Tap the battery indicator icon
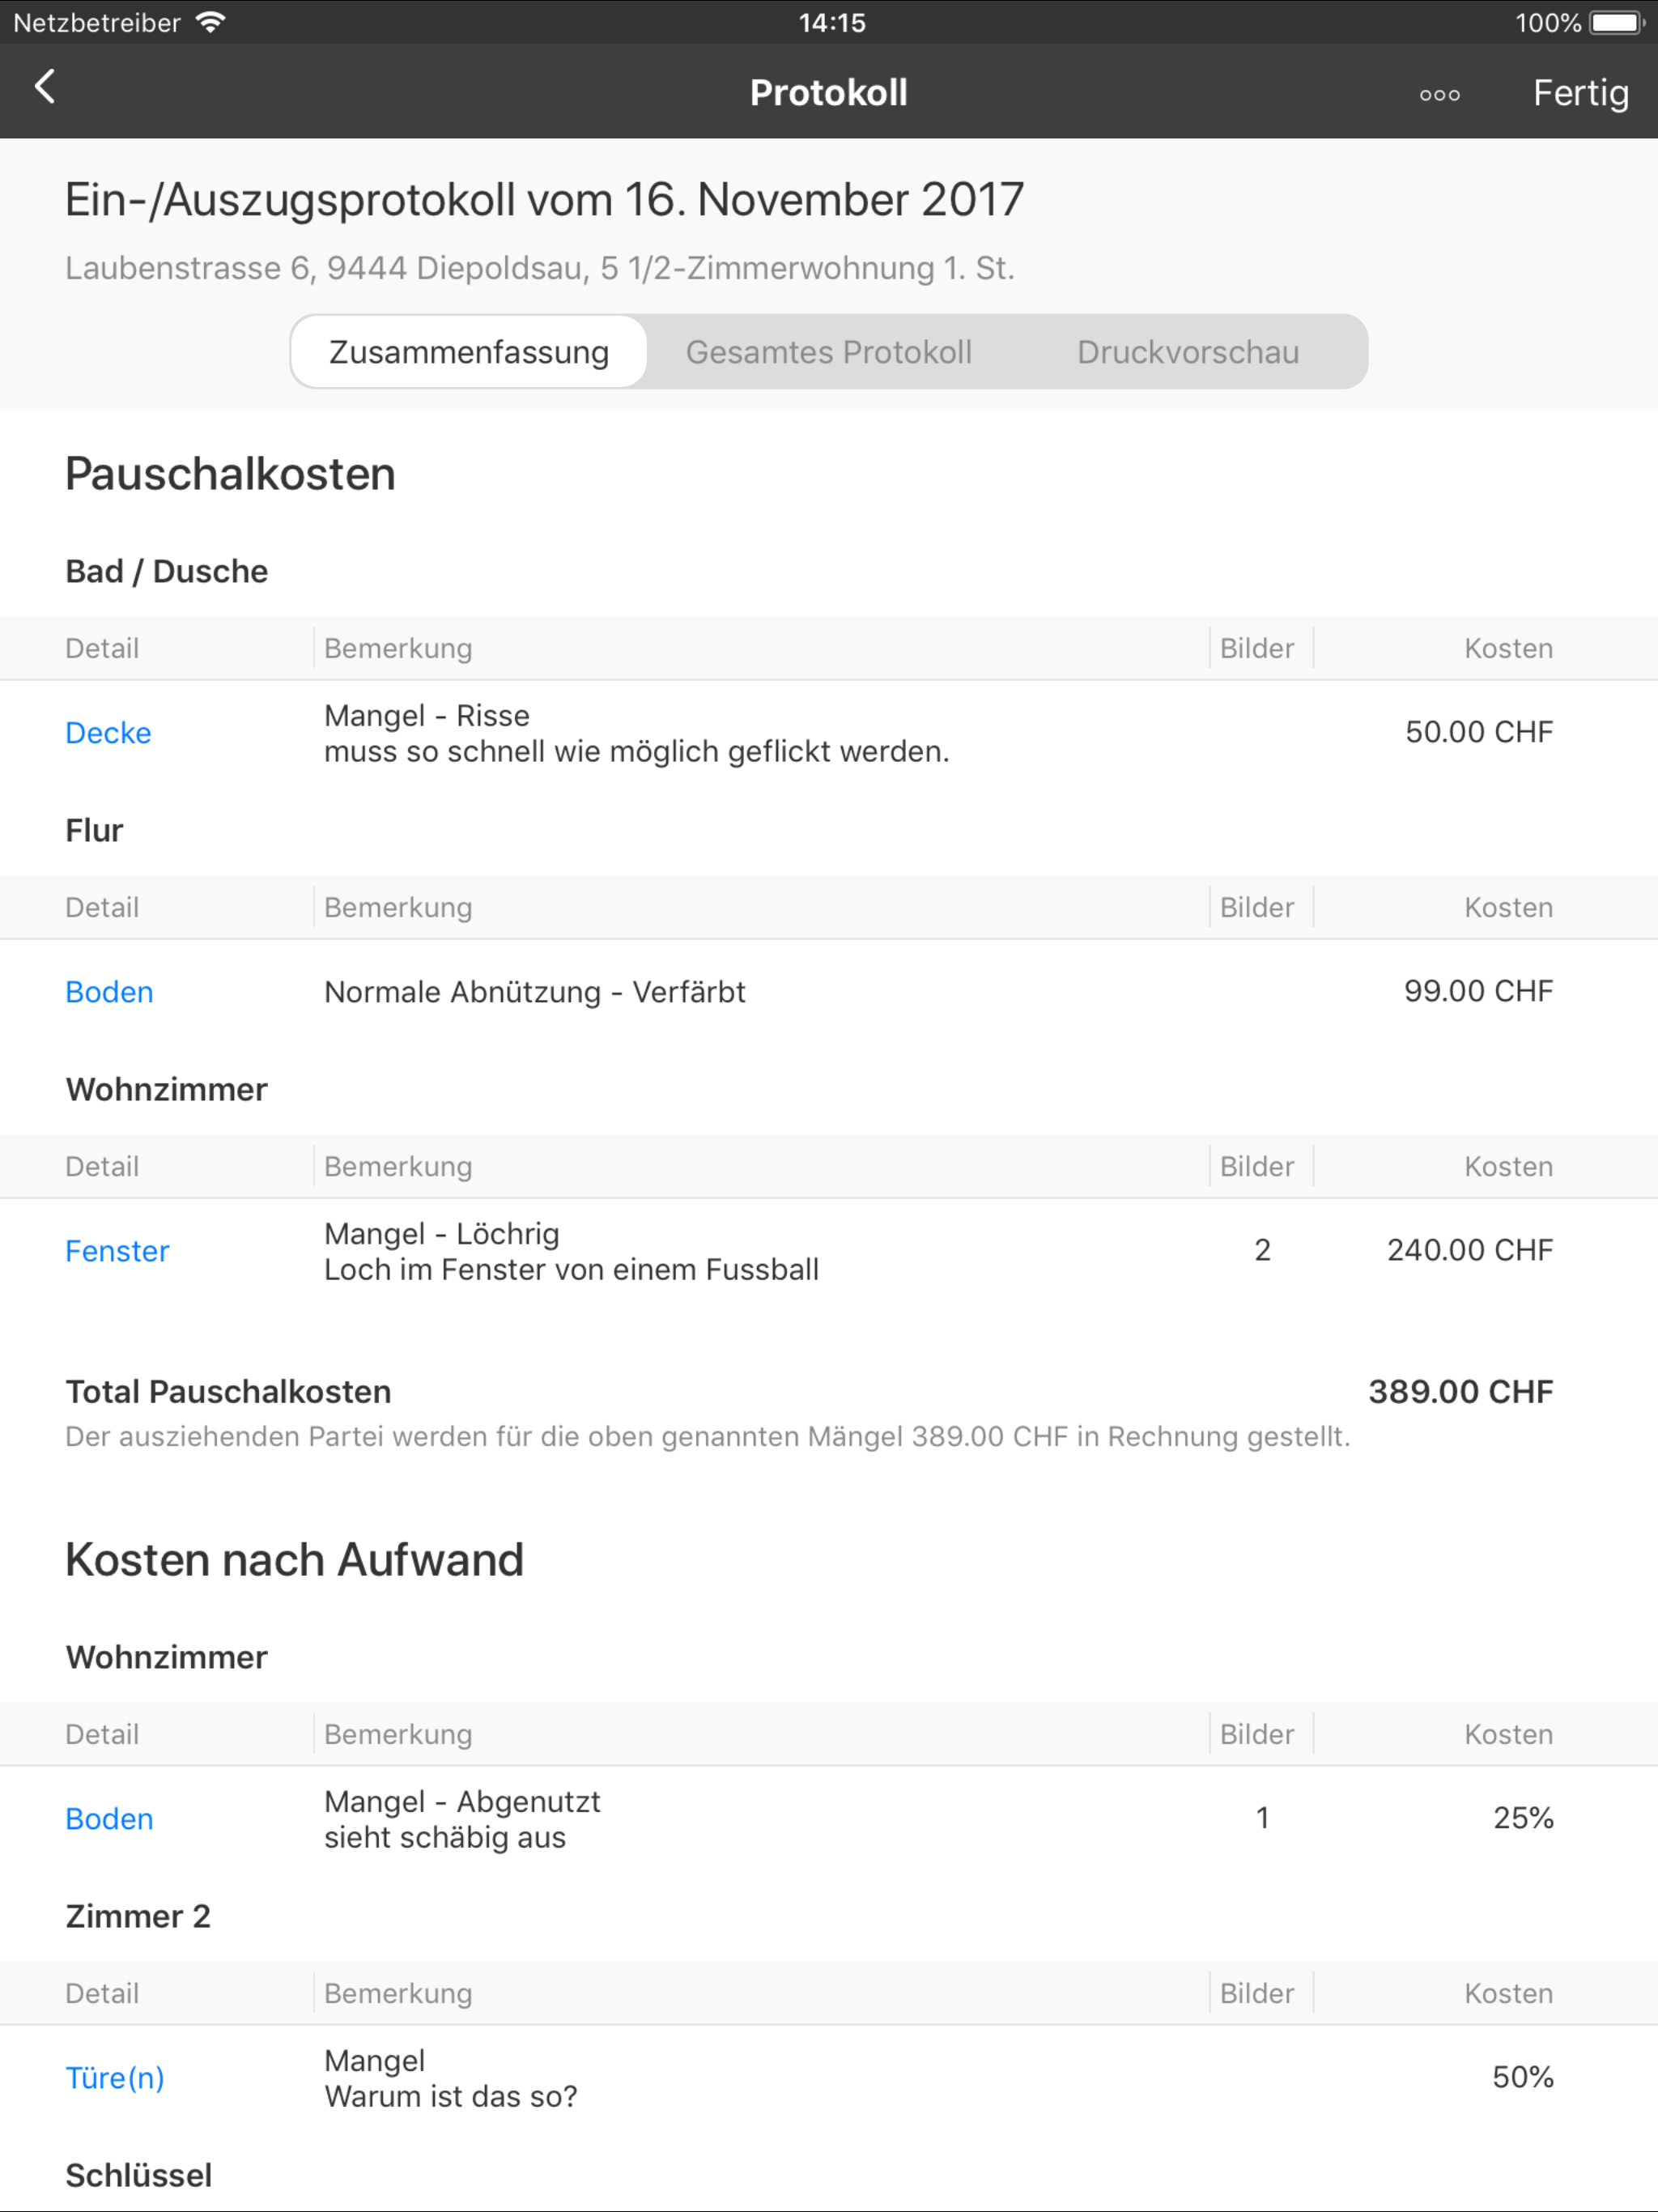 [1617, 22]
